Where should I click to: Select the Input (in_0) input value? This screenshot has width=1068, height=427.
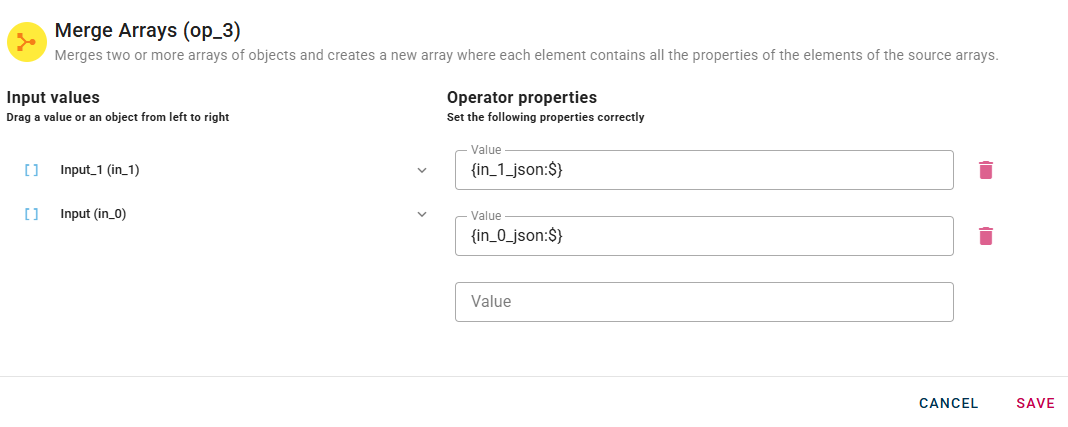point(93,214)
